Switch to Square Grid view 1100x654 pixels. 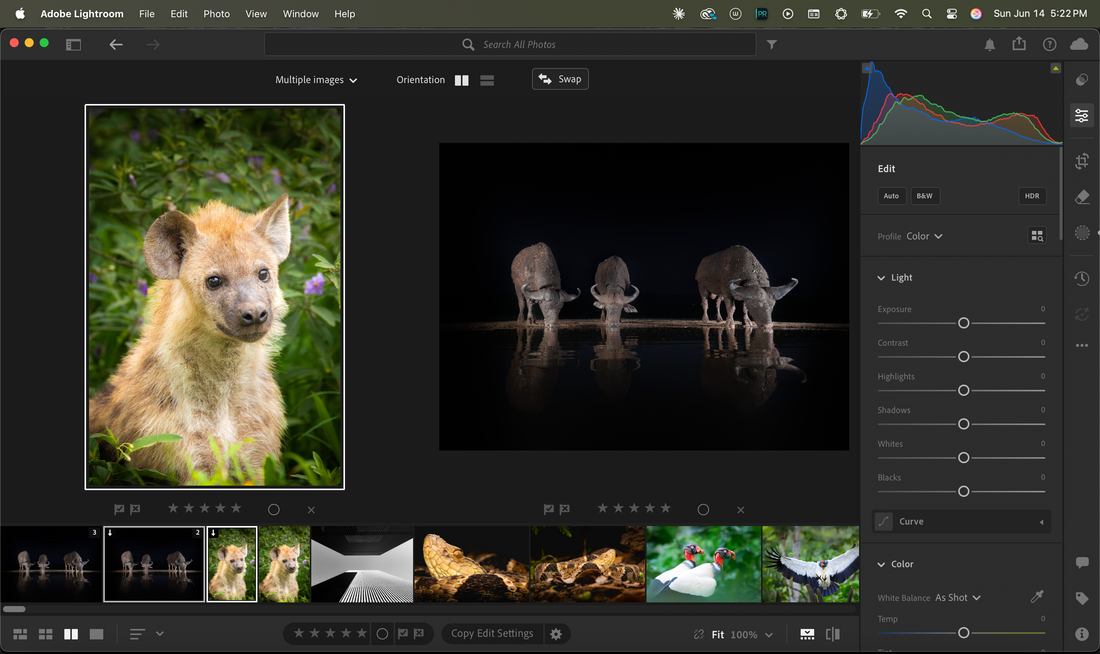coord(46,634)
